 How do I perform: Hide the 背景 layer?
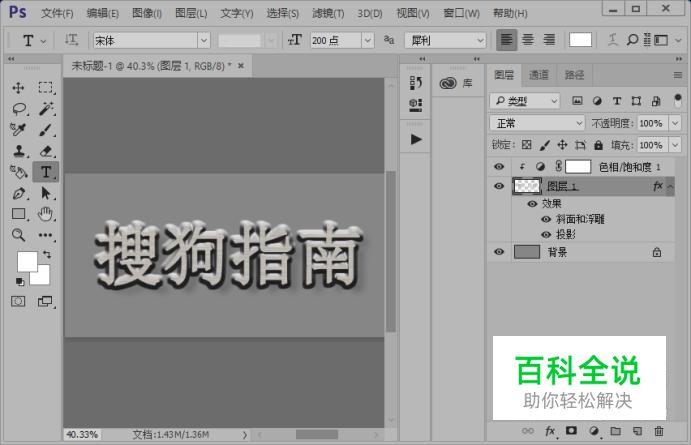pos(499,252)
